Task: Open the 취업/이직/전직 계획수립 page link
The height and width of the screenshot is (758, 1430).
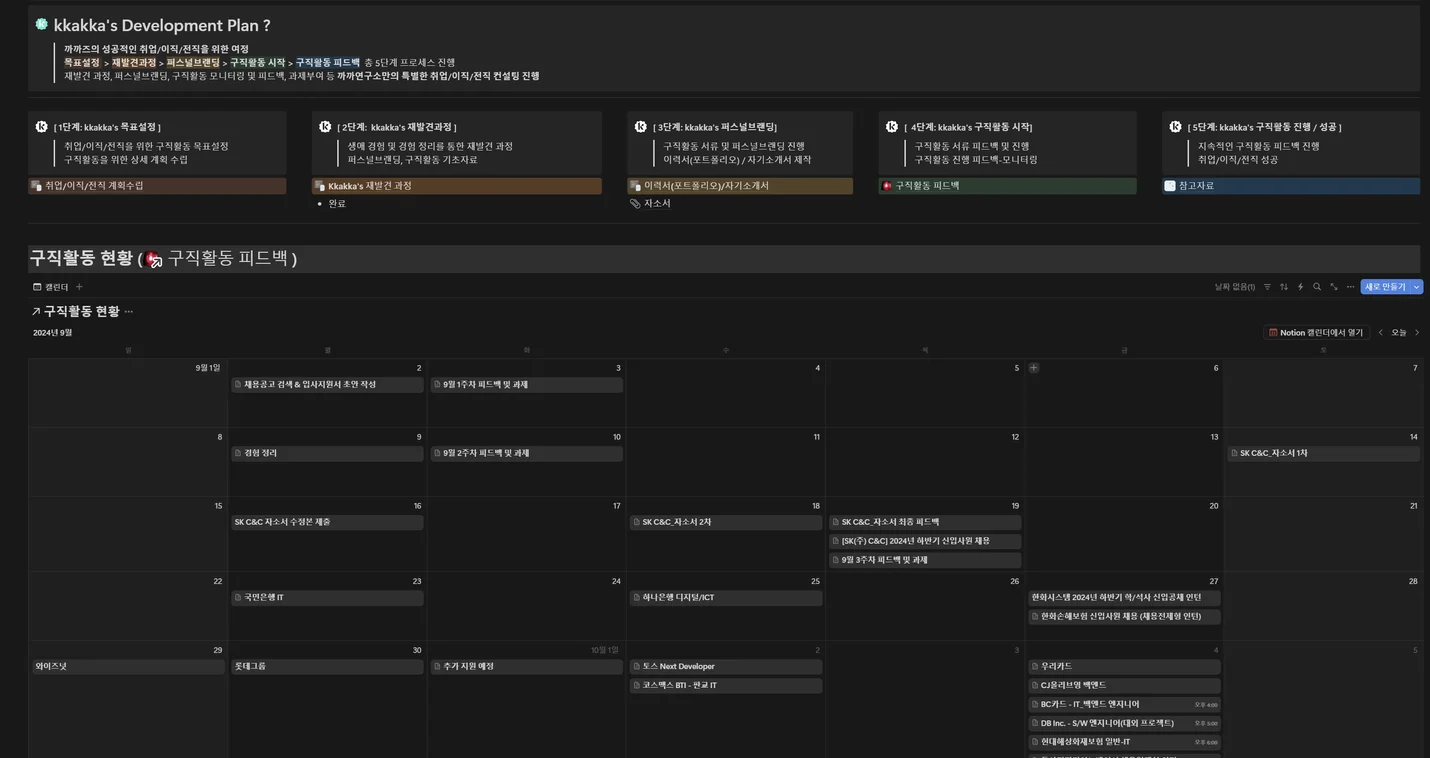Action: [157, 186]
